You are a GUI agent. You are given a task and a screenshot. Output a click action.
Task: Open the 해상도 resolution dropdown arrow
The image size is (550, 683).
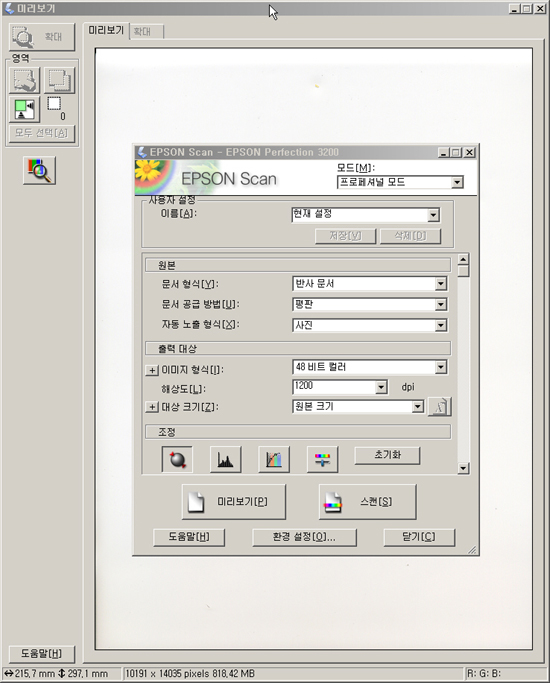[x=381, y=387]
